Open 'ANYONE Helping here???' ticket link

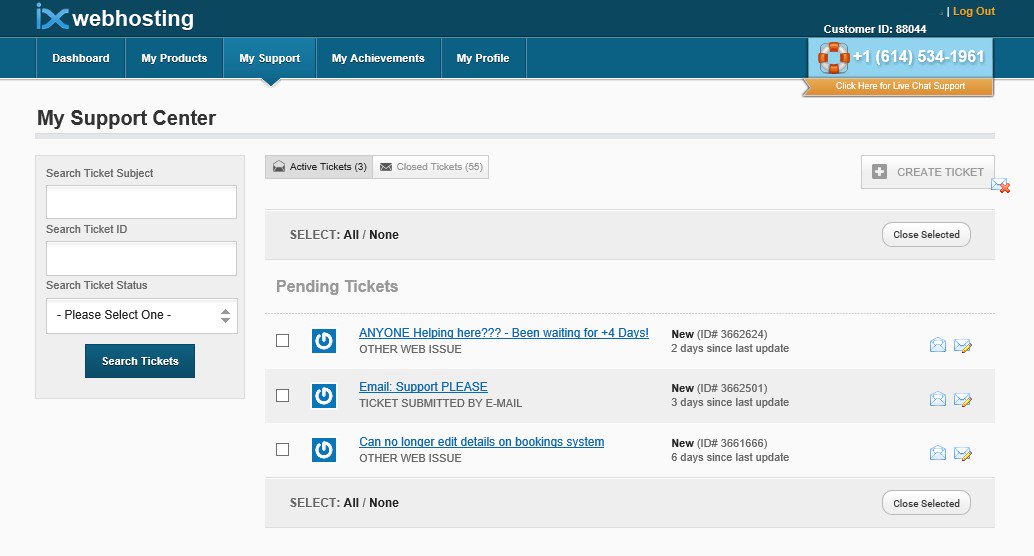504,333
